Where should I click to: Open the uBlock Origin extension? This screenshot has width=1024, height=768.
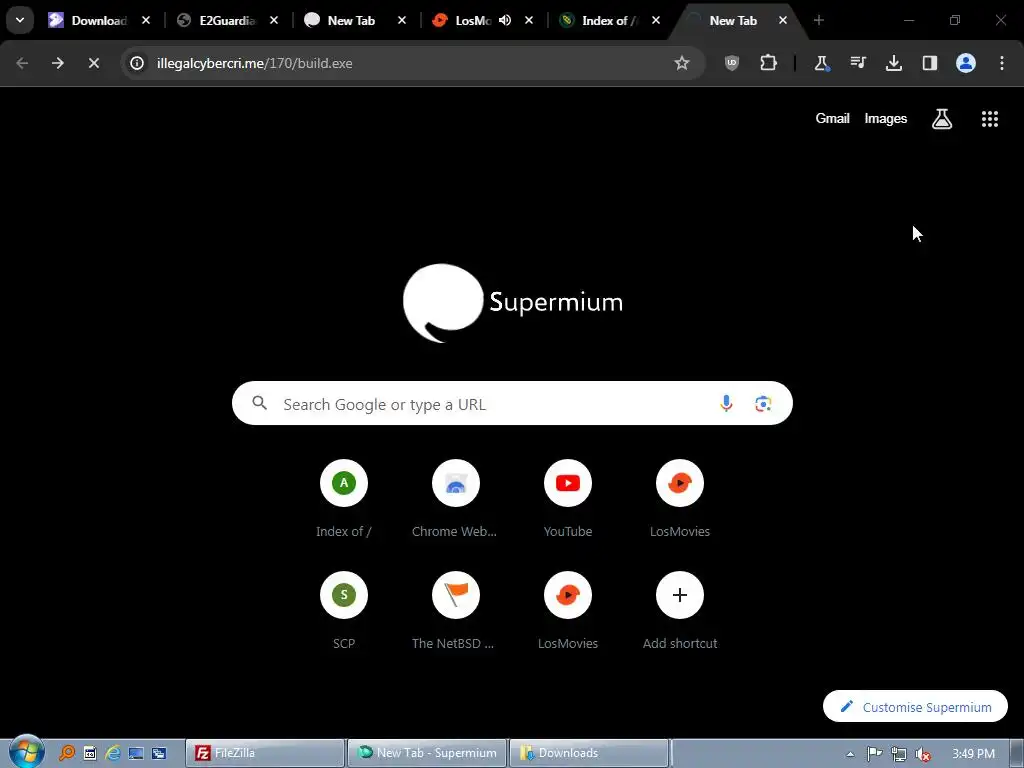tap(732, 63)
